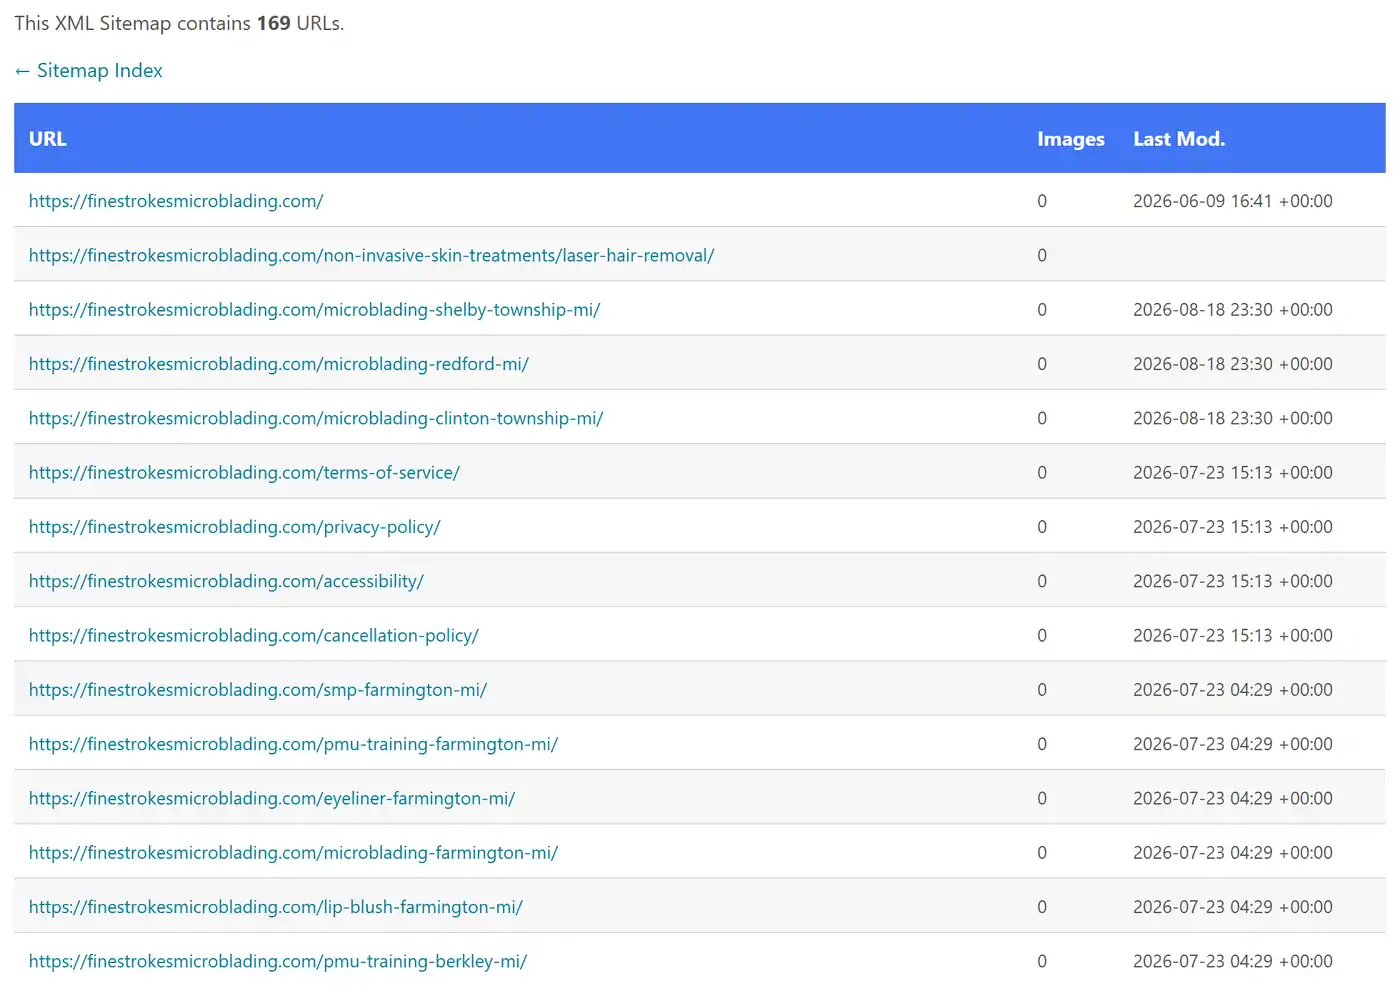Viewport: 1400px width, 986px height.
Task: Select the last modified date for microblading-redford-mi
Action: coord(1233,364)
